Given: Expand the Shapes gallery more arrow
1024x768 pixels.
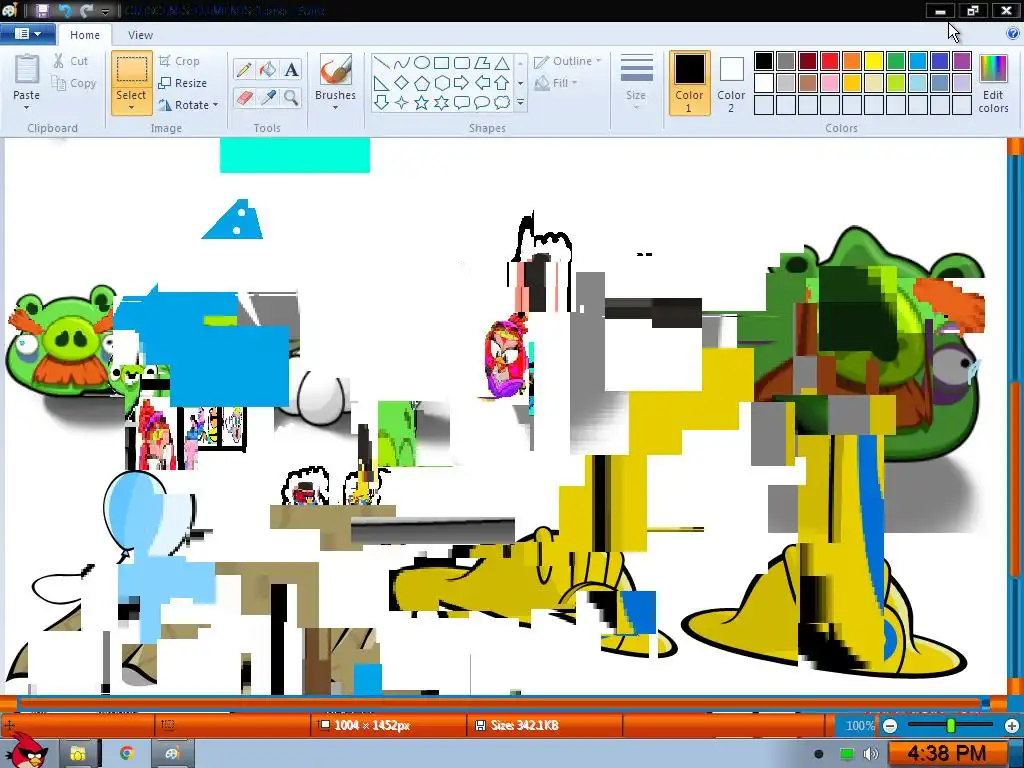Looking at the screenshot, I should [520, 103].
